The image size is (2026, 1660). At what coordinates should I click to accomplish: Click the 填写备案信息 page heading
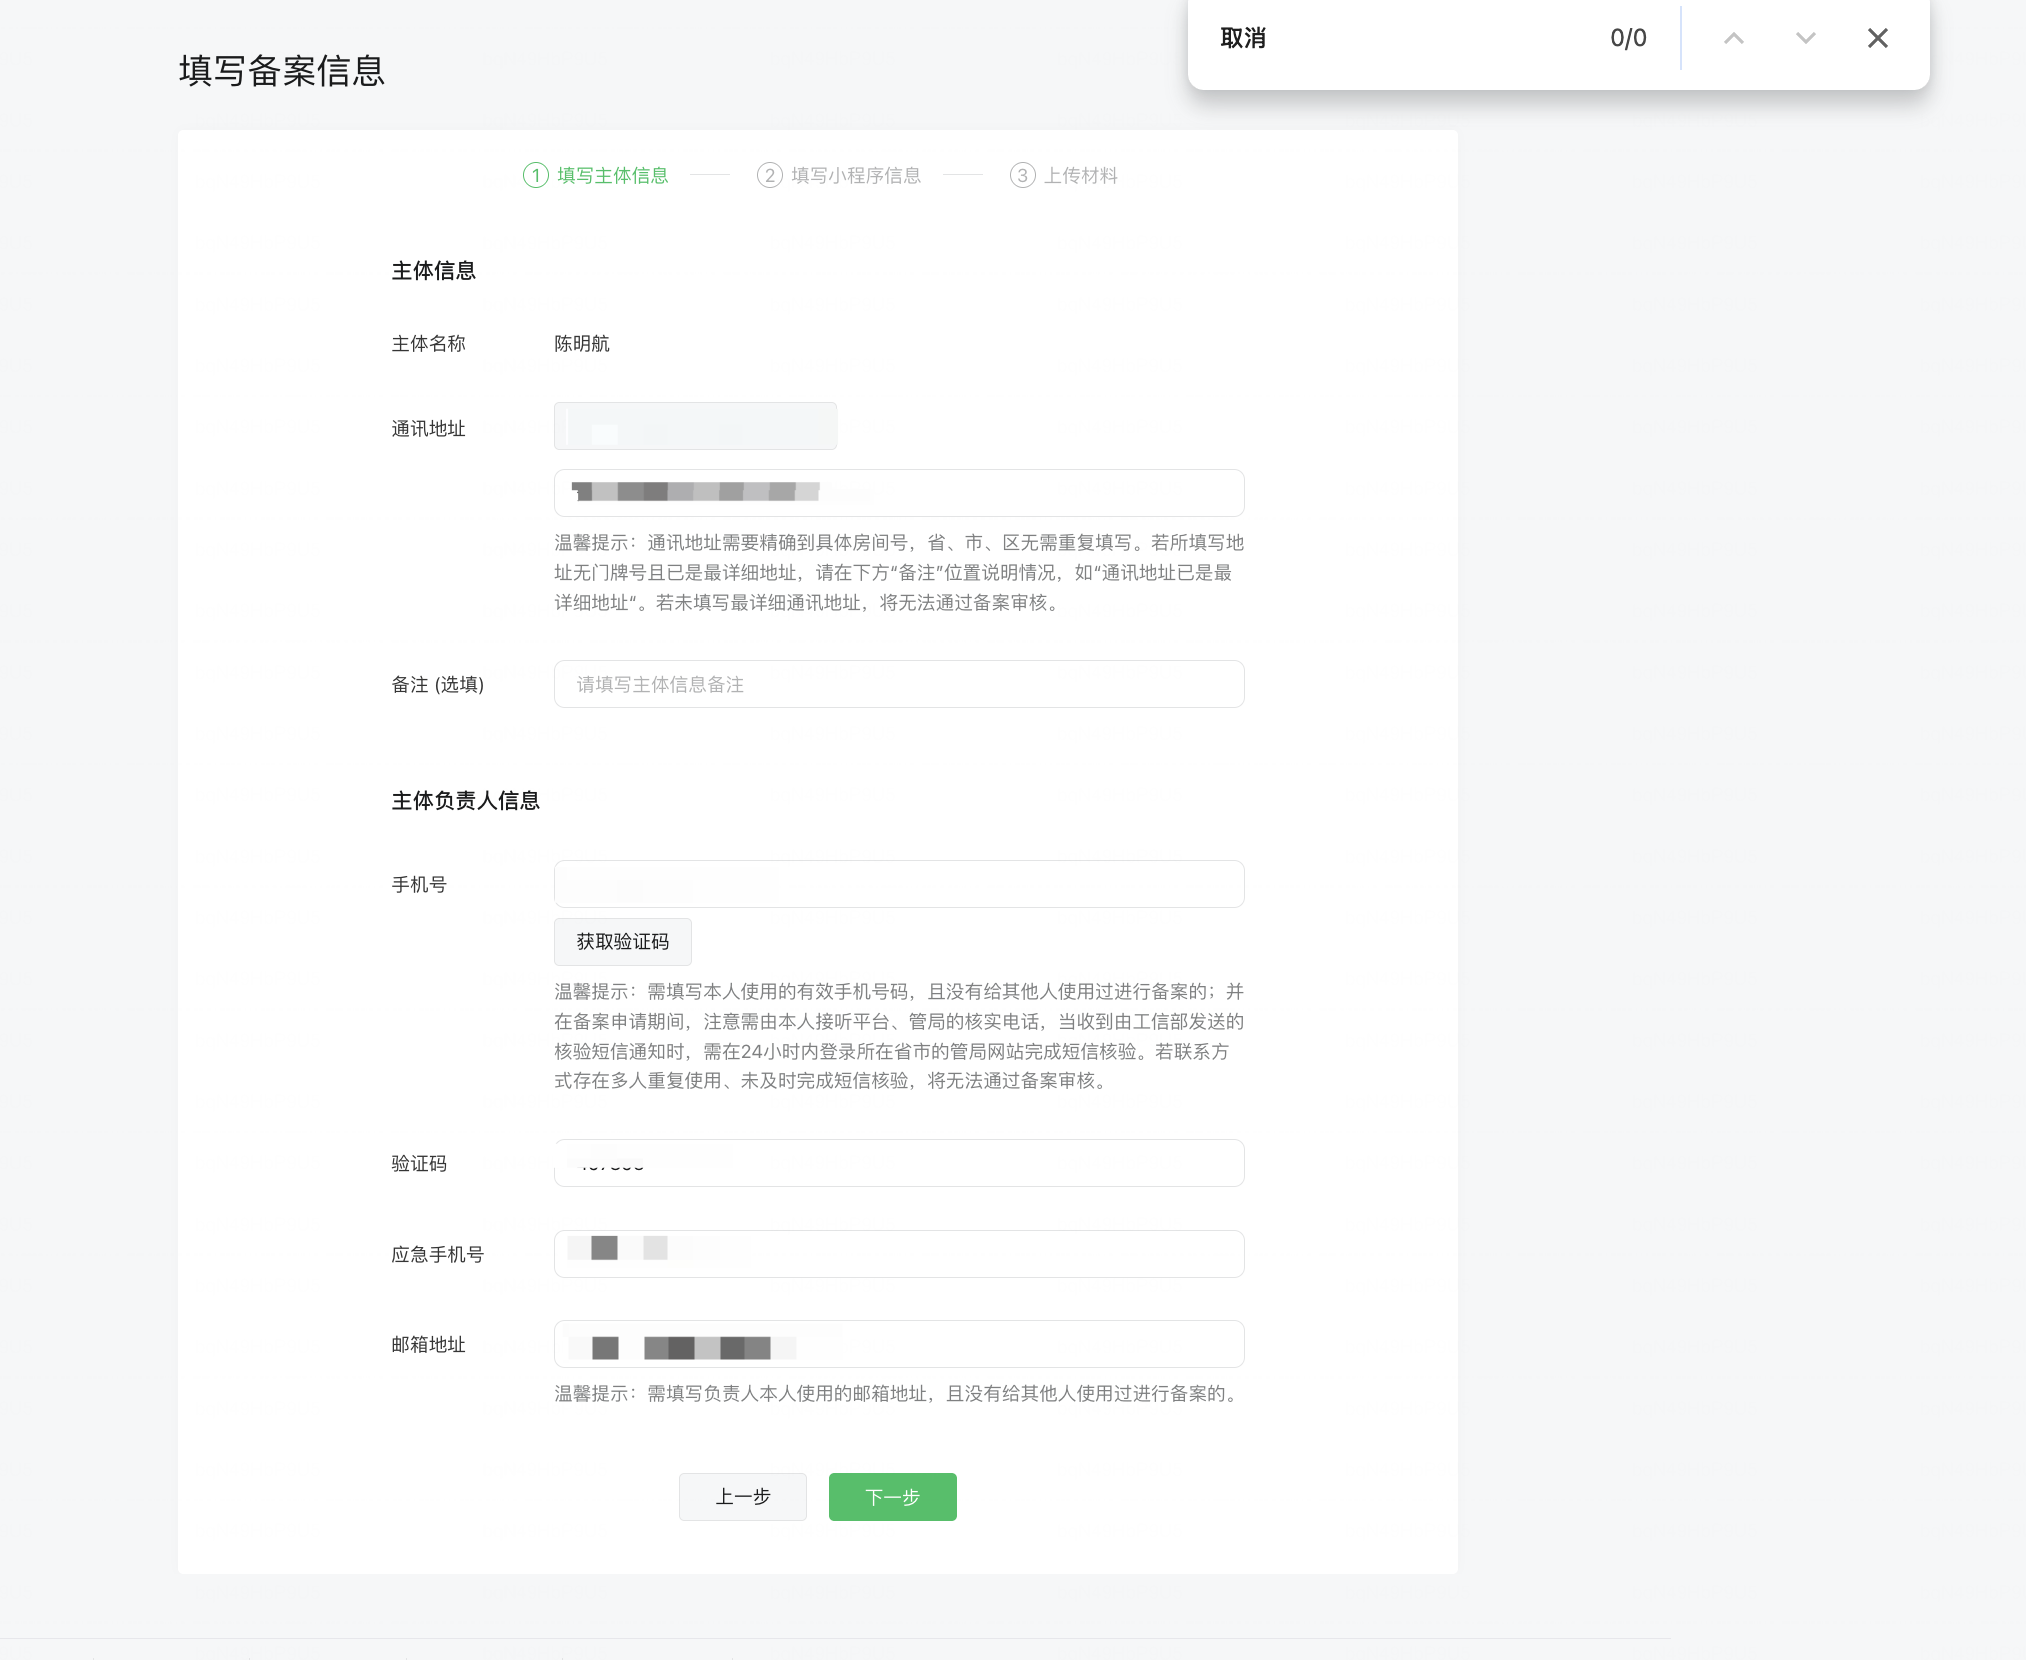(282, 71)
